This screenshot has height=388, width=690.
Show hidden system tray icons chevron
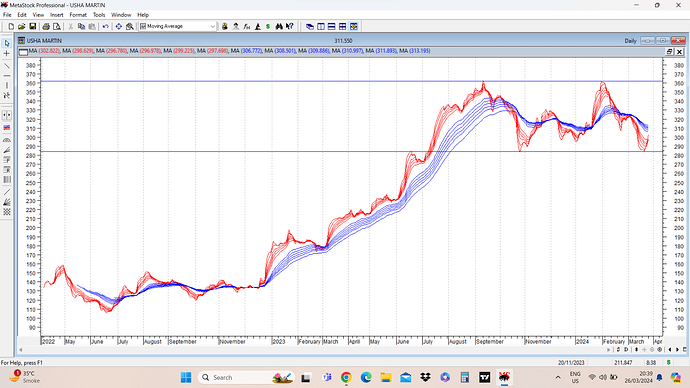click(558, 377)
